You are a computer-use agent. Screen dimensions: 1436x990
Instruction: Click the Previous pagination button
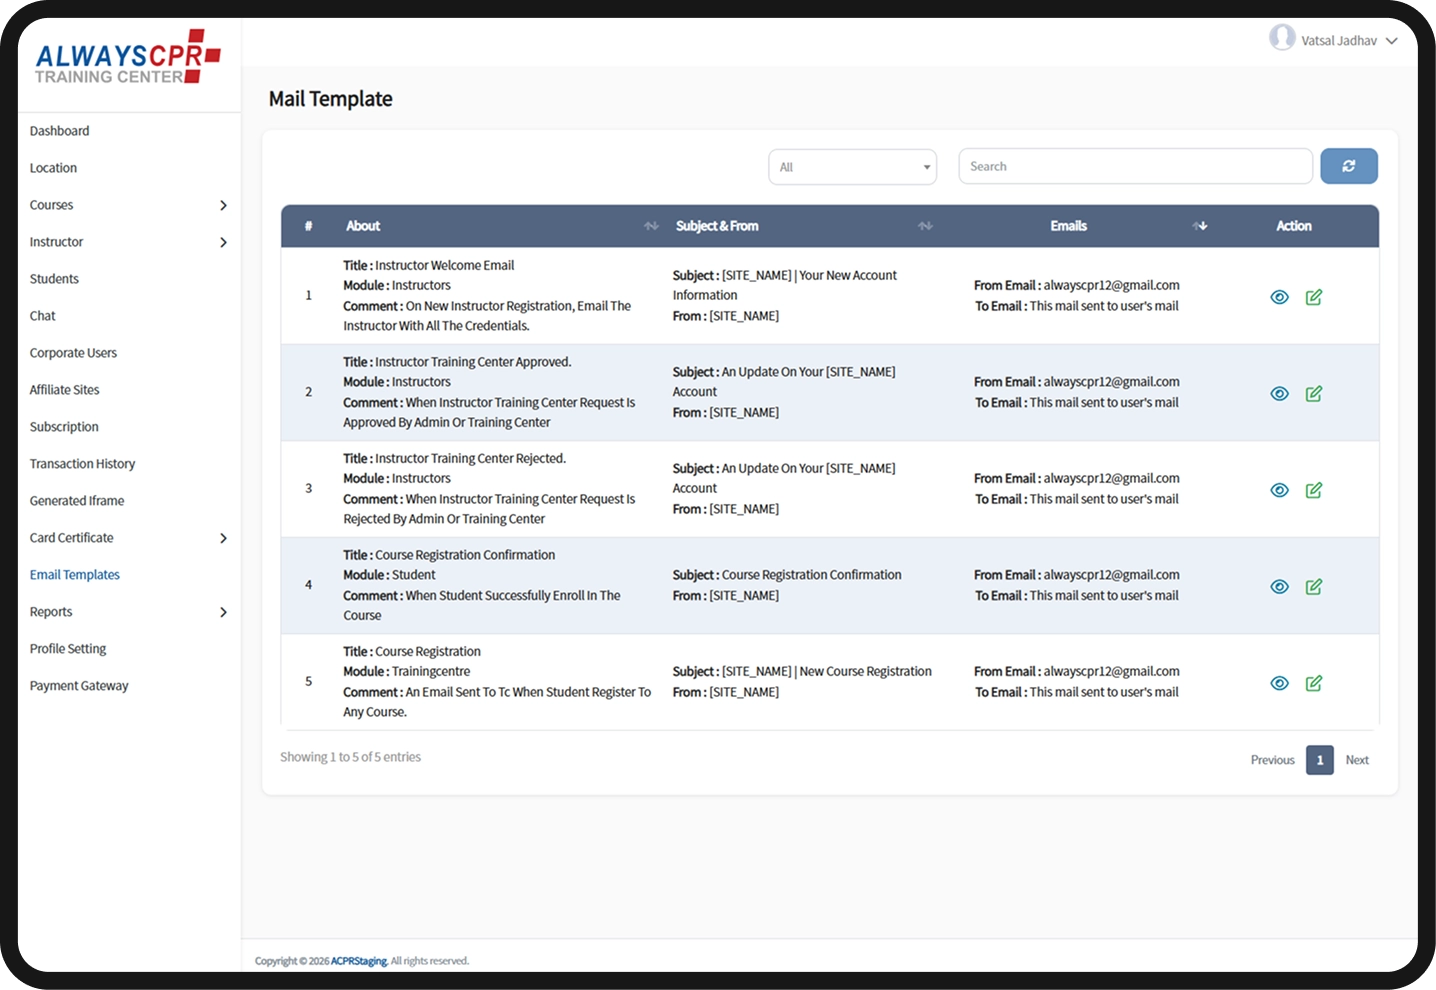(1272, 760)
